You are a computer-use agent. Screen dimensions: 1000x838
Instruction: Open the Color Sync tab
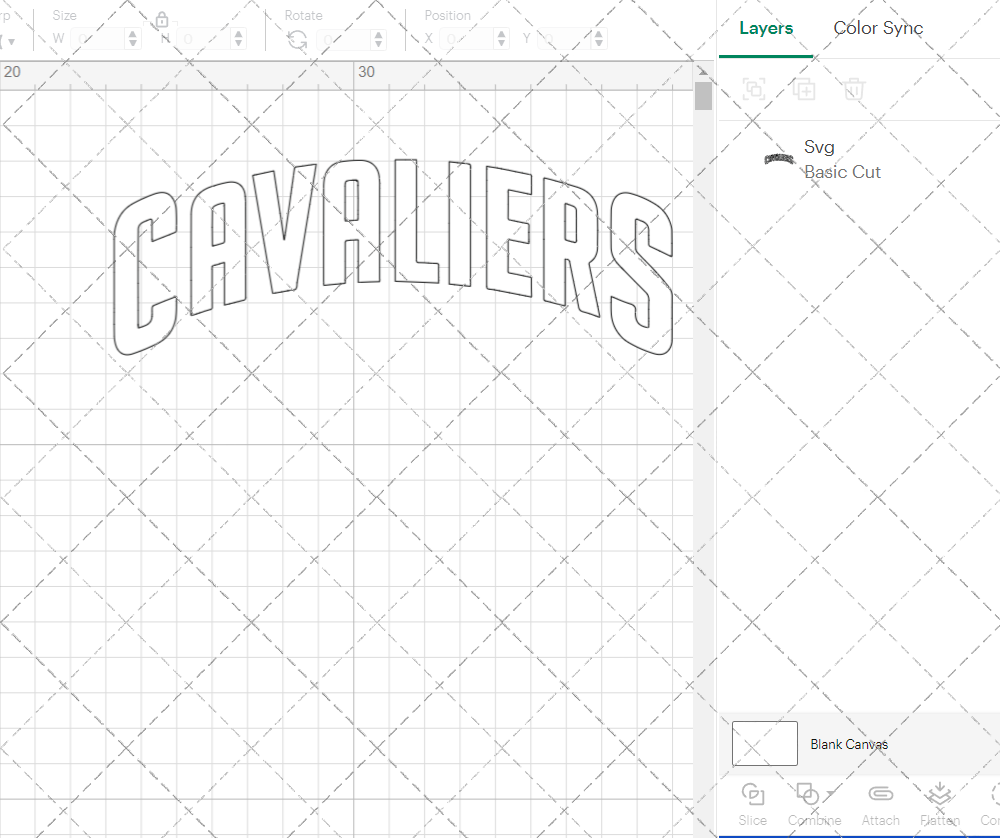[x=878, y=28]
